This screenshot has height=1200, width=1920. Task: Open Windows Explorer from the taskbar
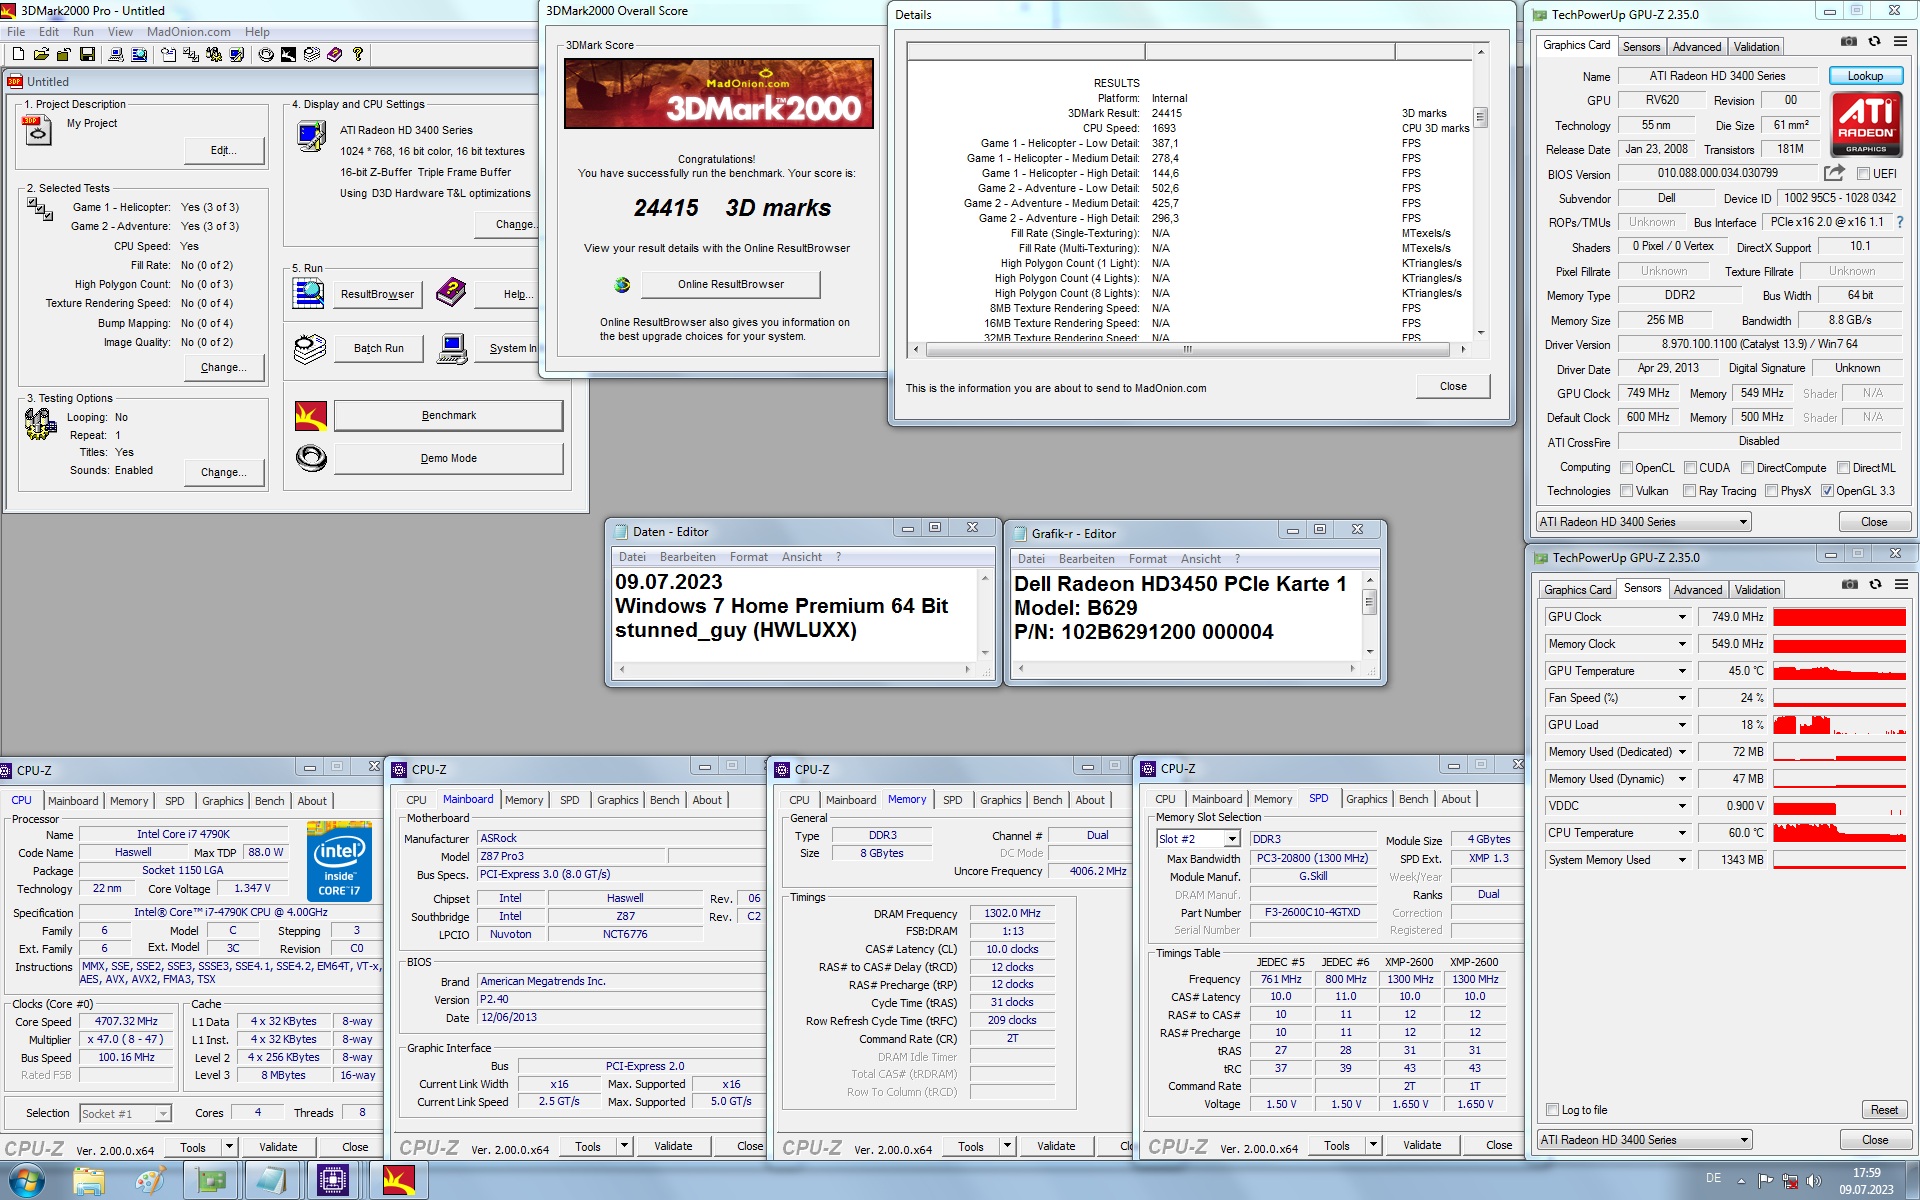pos(89,1181)
